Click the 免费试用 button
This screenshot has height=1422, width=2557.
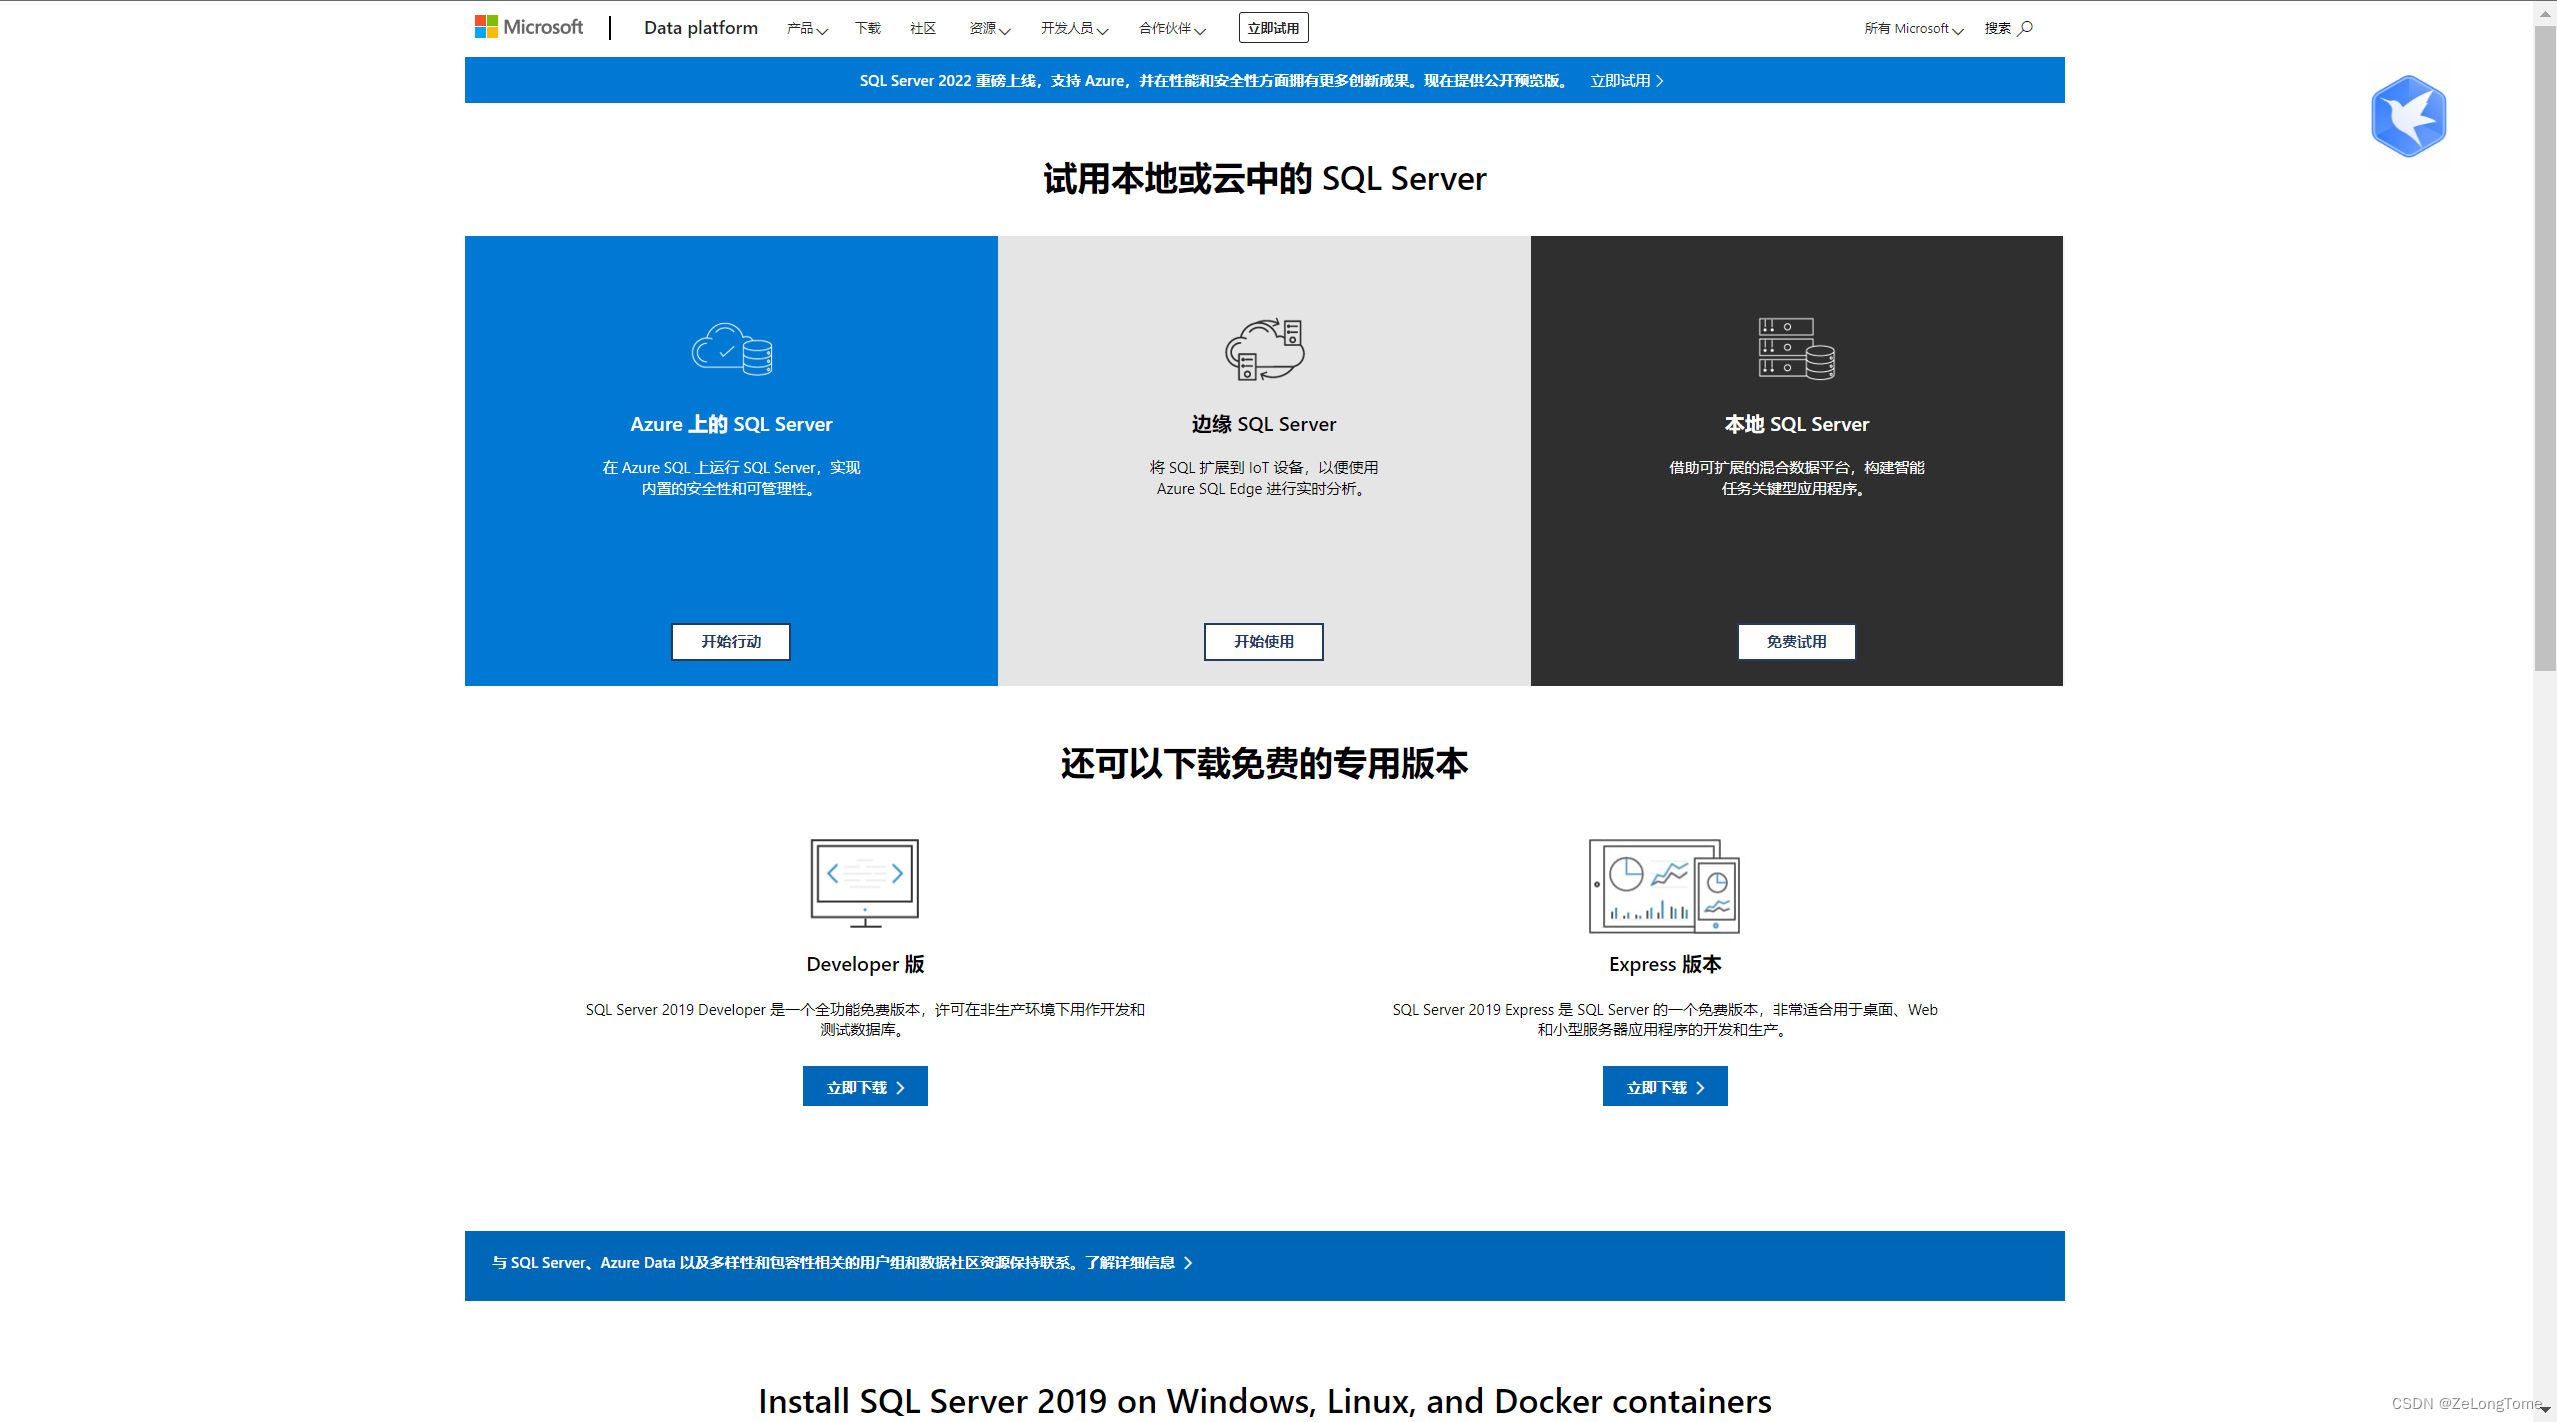(1796, 642)
